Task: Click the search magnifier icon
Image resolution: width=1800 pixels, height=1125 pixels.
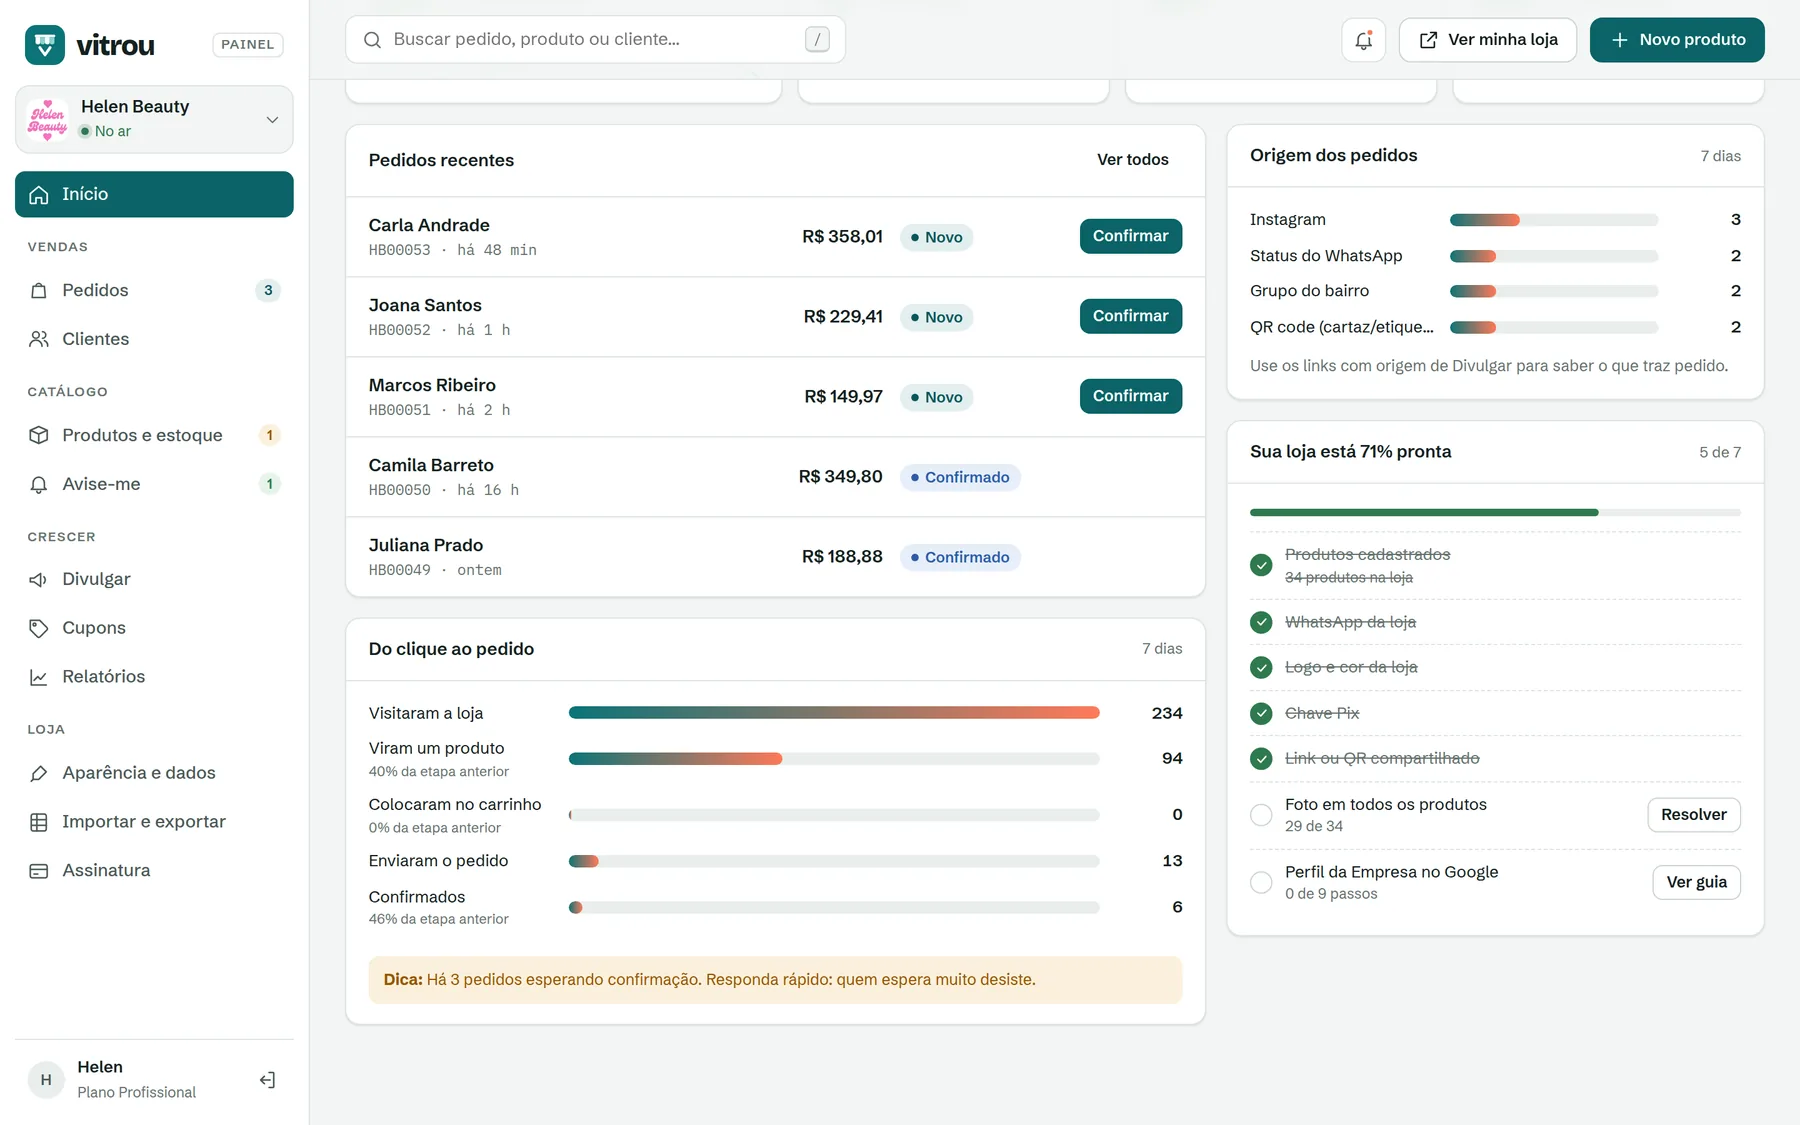Action: click(x=372, y=40)
